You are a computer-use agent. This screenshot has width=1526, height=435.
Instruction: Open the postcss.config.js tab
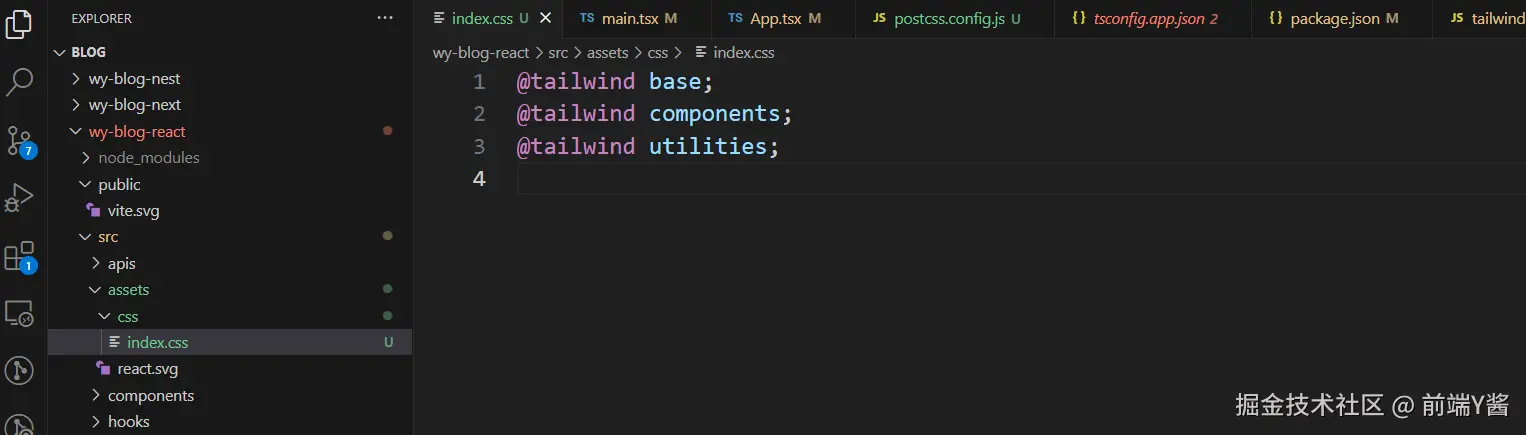949,18
